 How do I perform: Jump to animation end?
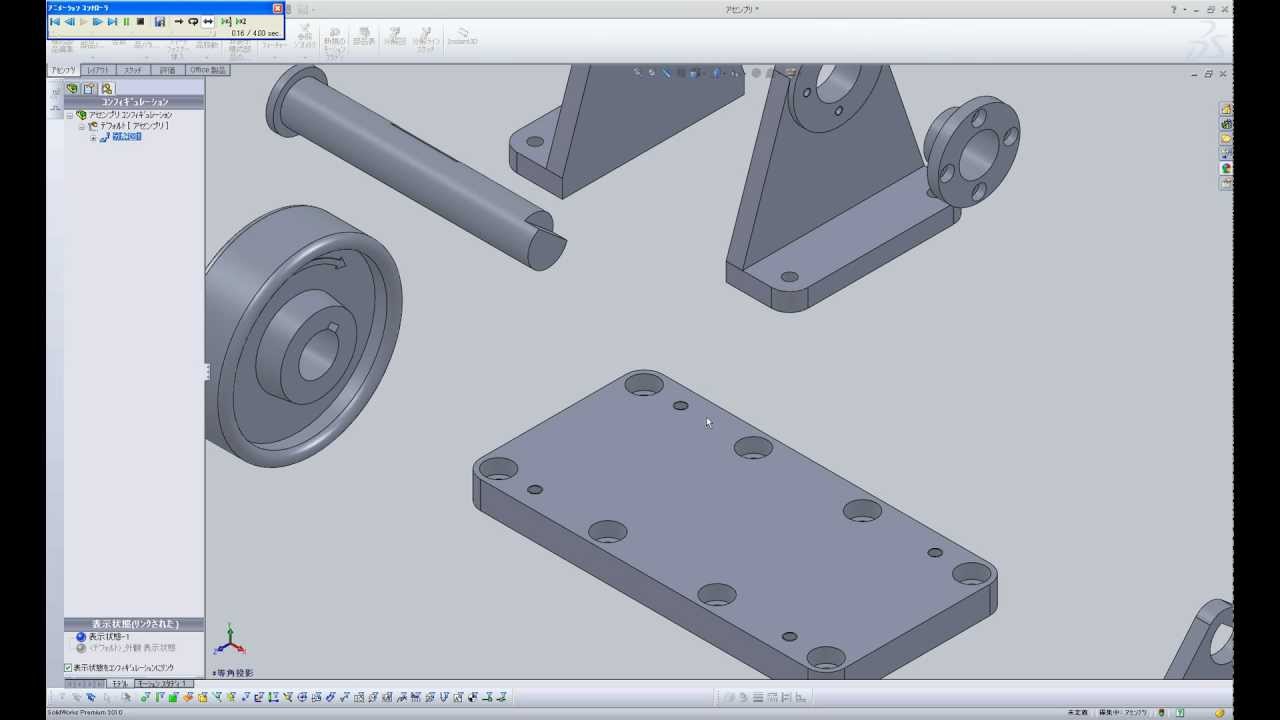112,21
